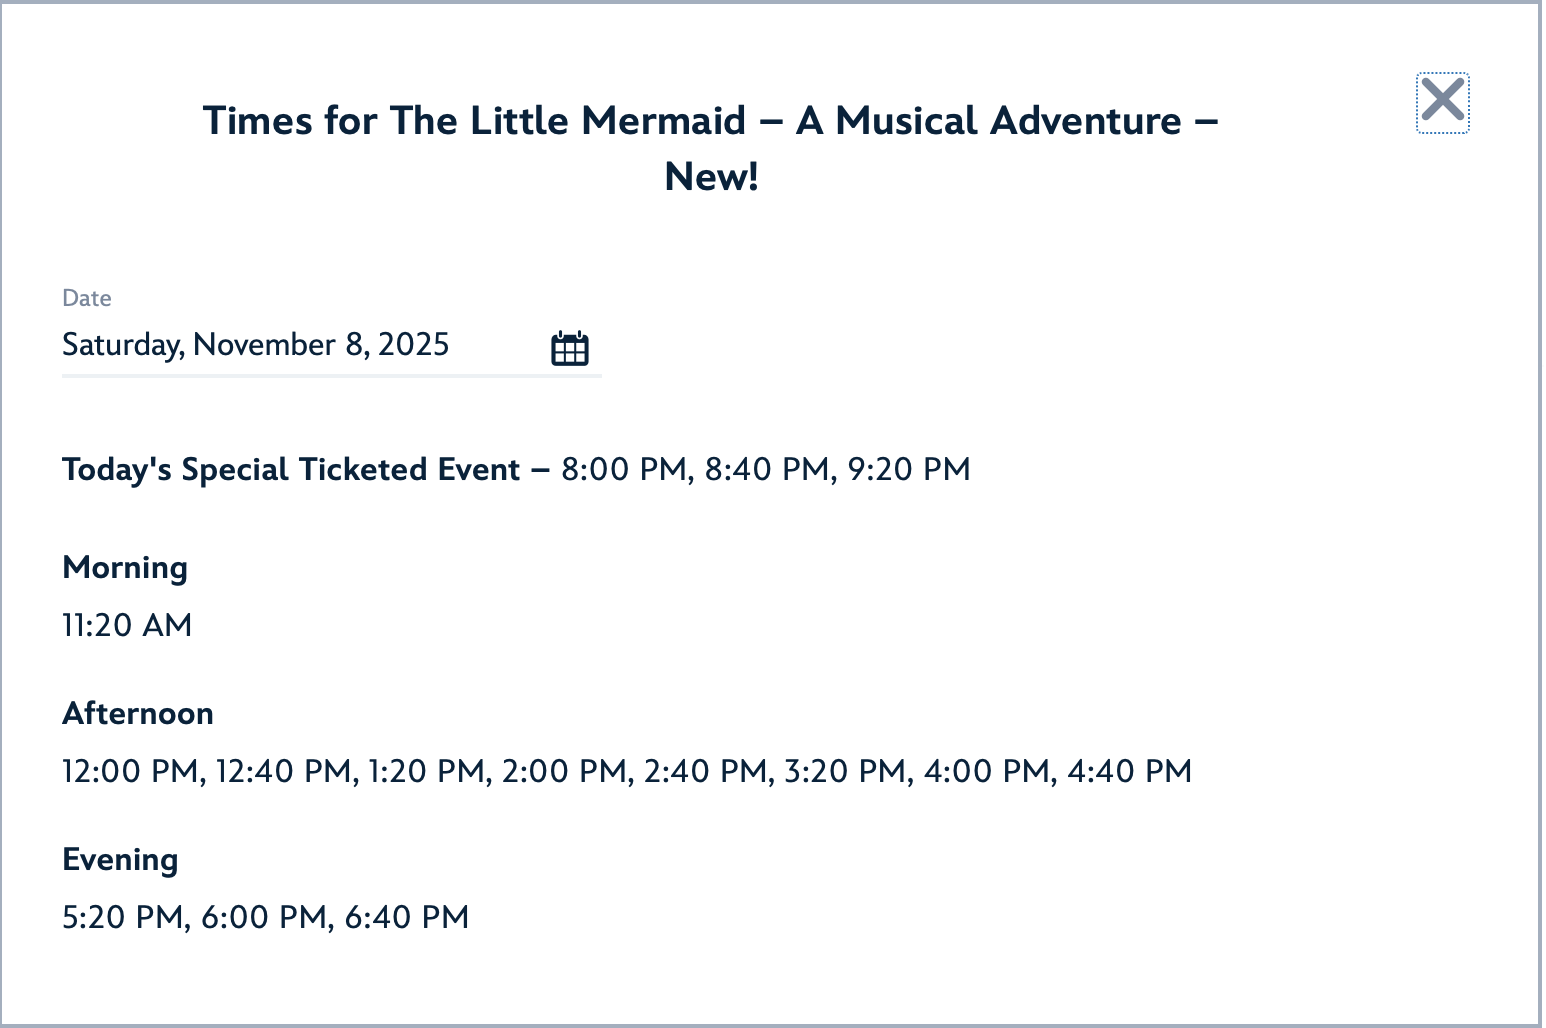Click the Date field label
Image resolution: width=1546 pixels, height=1028 pixels.
[87, 298]
